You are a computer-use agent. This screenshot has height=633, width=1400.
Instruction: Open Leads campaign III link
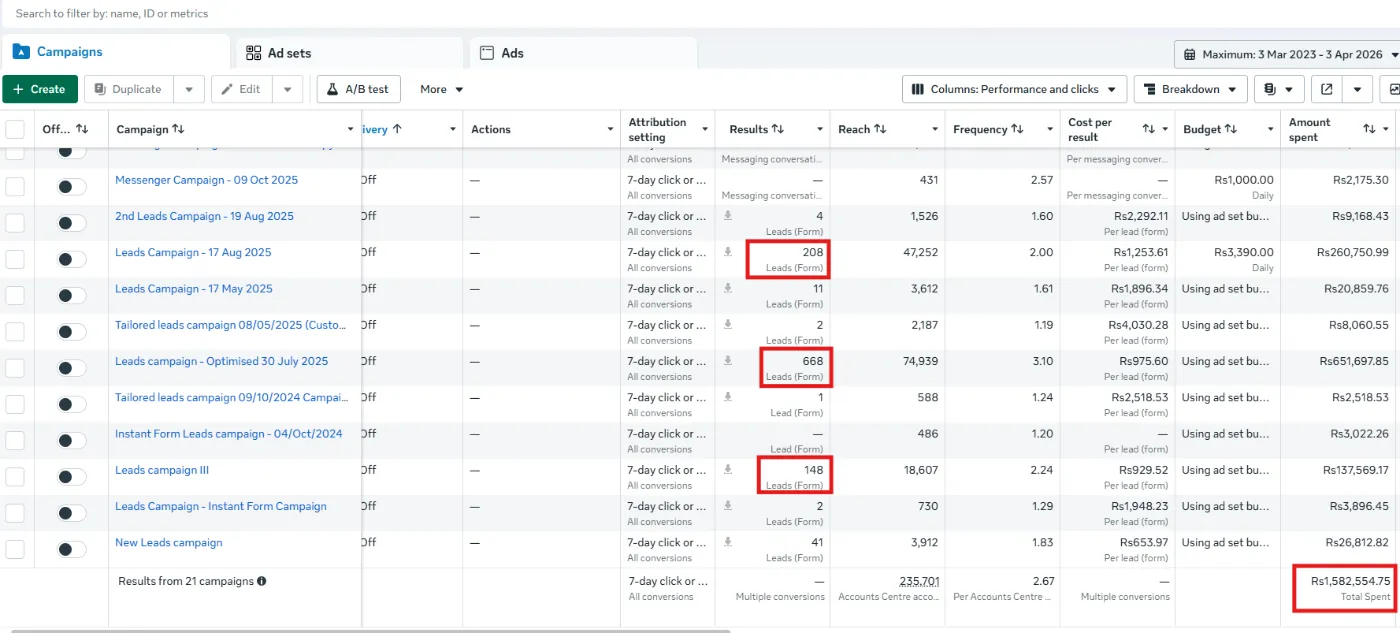(162, 470)
